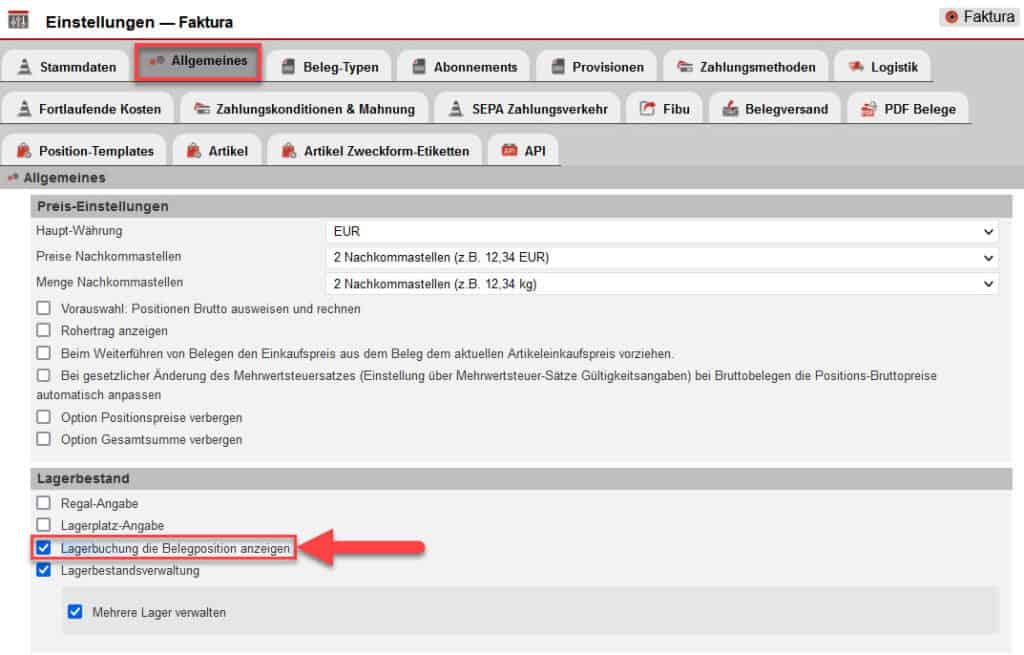Switch to the Abonnements tab
This screenshot has height=655, width=1024.
[x=463, y=67]
